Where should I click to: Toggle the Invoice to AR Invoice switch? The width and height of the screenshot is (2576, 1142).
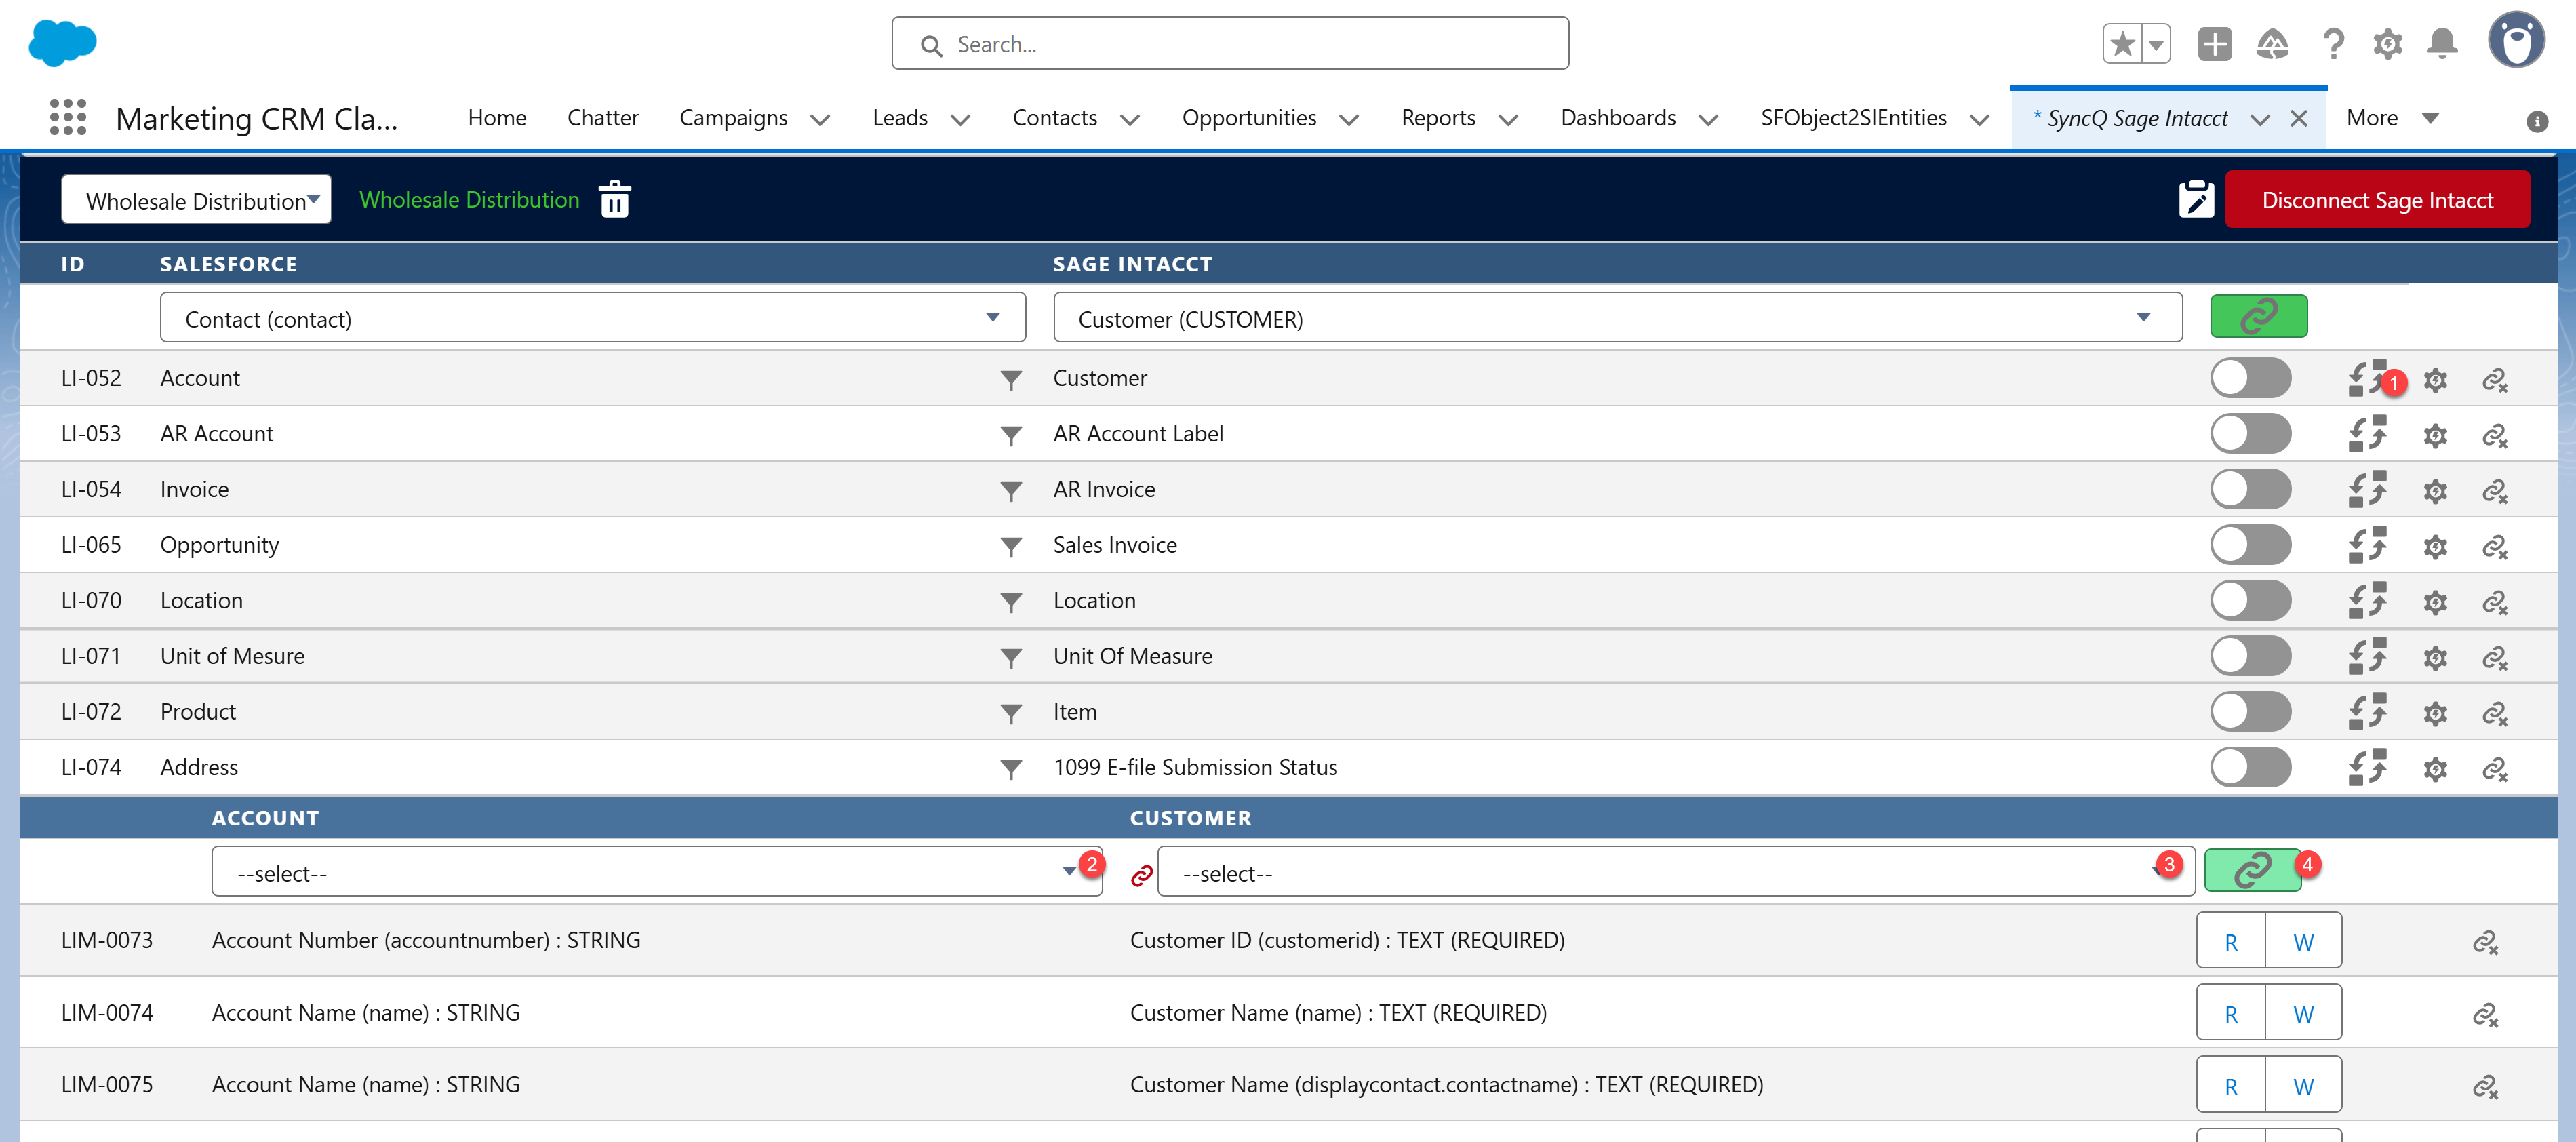(x=2250, y=489)
